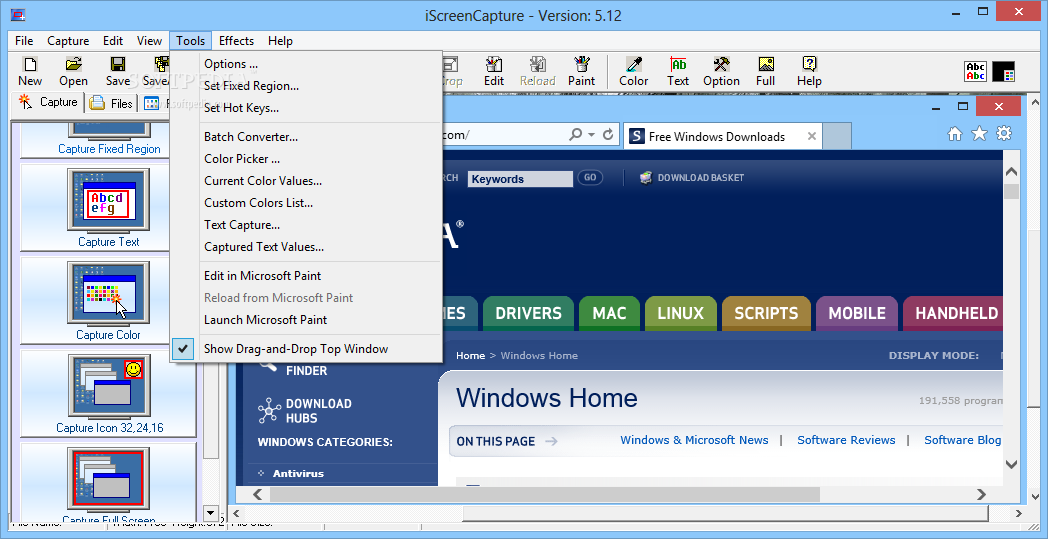
Task: Choose the Capture Text thumbnail
Action: pos(108,208)
